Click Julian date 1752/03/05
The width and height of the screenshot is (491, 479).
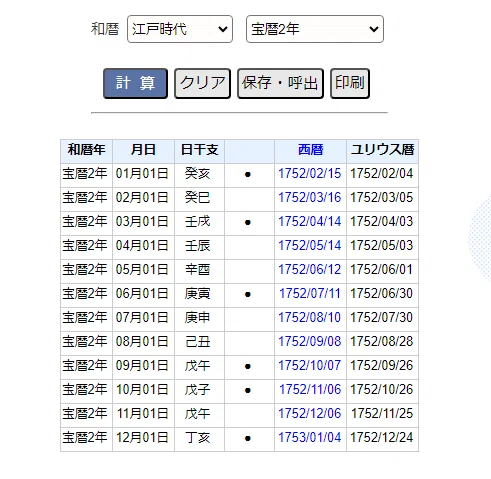pos(382,198)
